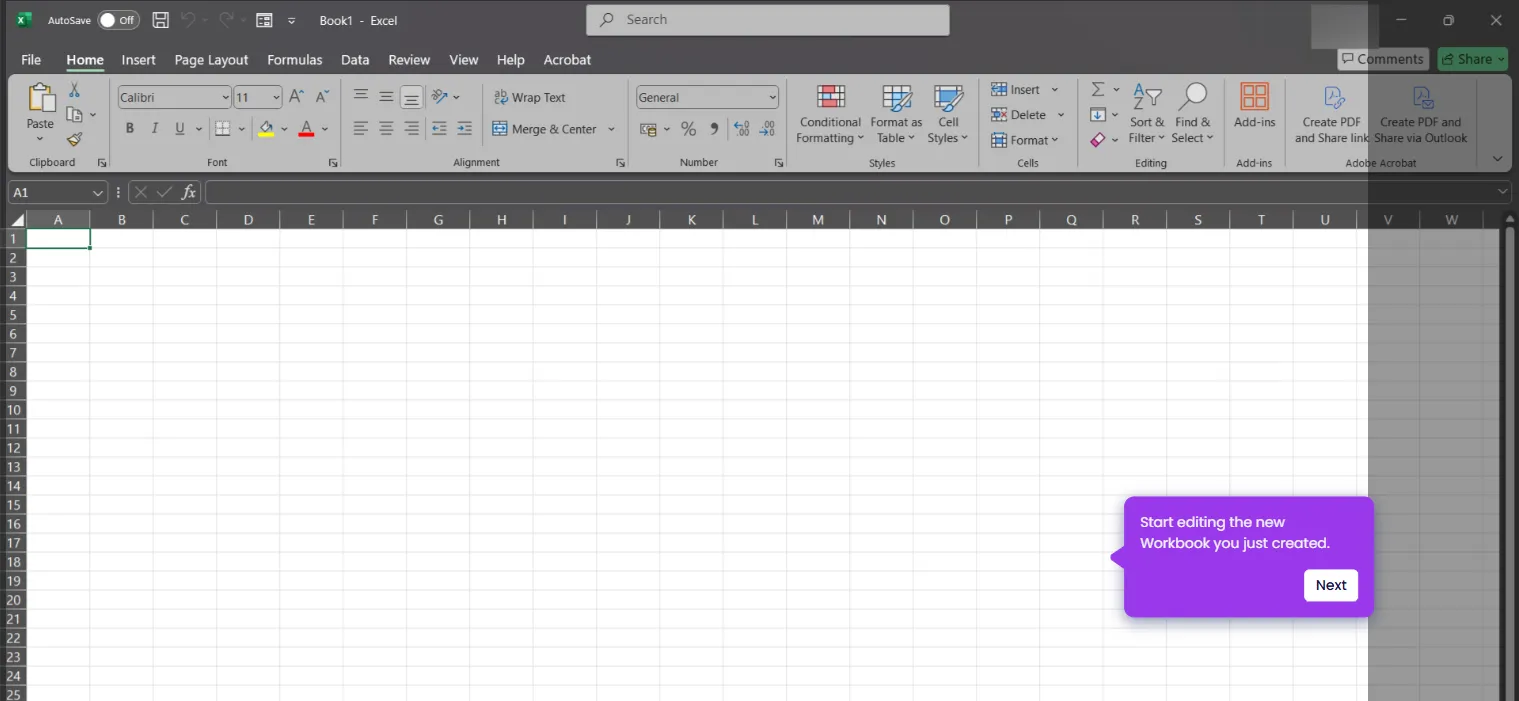The height and width of the screenshot is (701, 1519).
Task: Align text to the right
Action: pos(411,129)
